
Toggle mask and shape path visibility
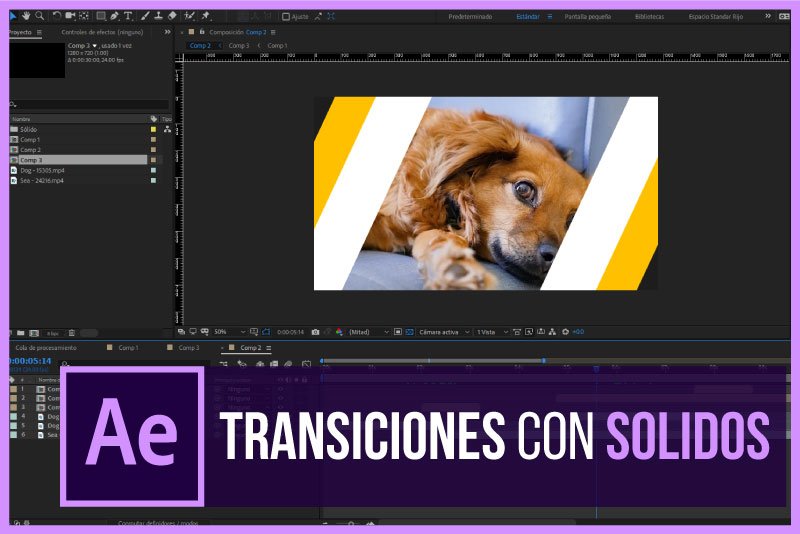266,332
